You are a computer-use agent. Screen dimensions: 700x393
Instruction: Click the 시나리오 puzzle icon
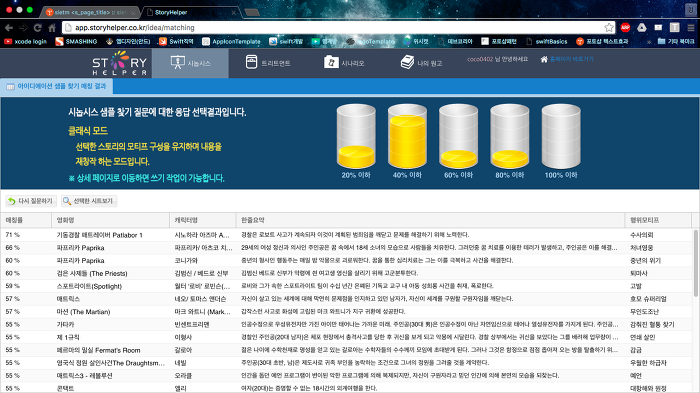click(331, 62)
